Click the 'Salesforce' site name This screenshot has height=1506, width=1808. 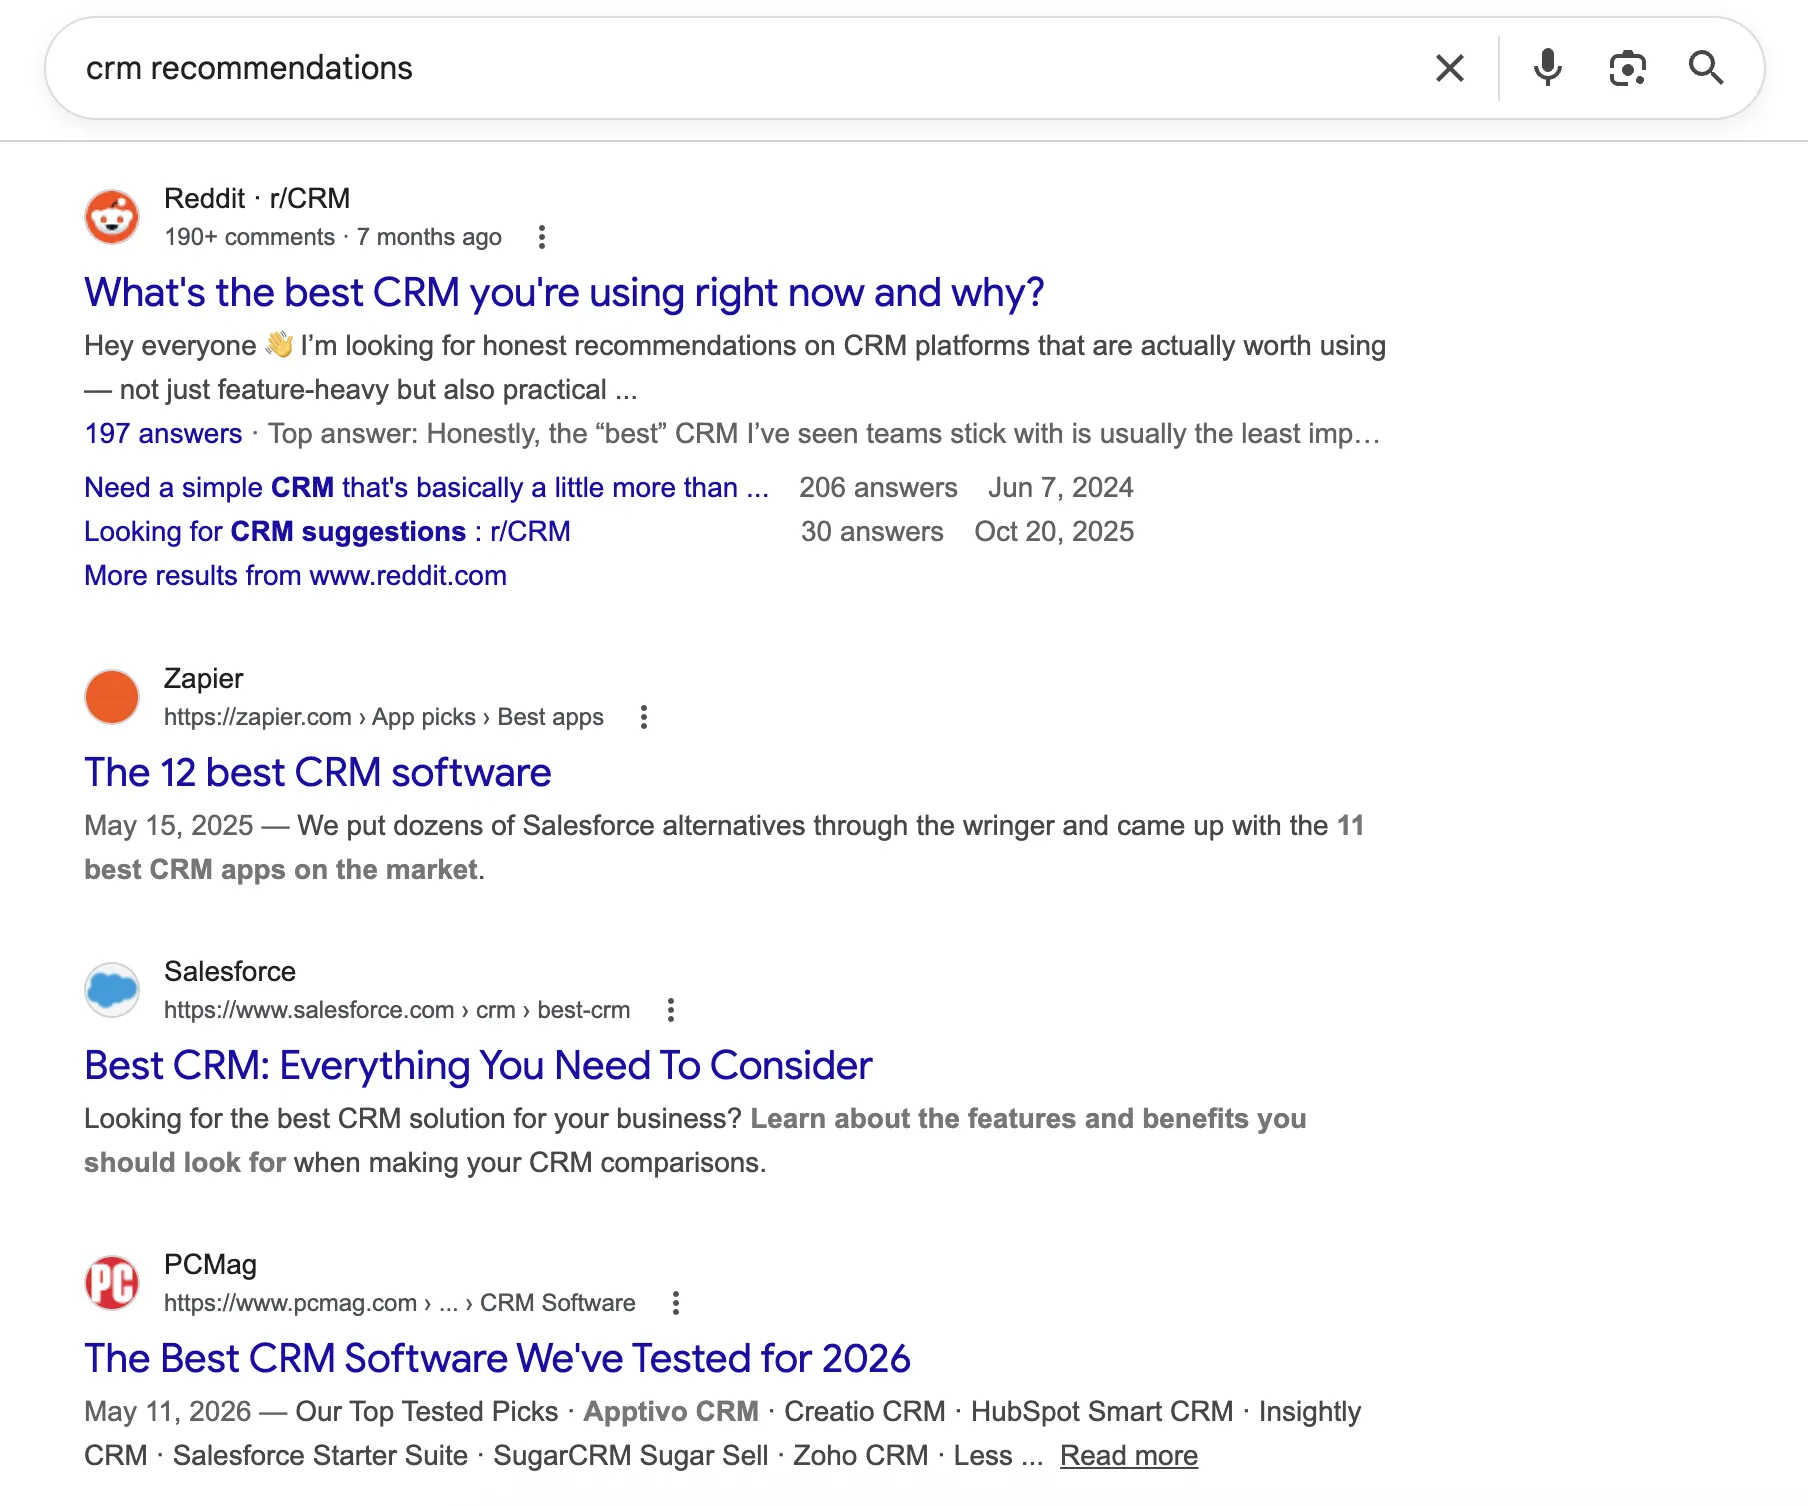tap(230, 971)
